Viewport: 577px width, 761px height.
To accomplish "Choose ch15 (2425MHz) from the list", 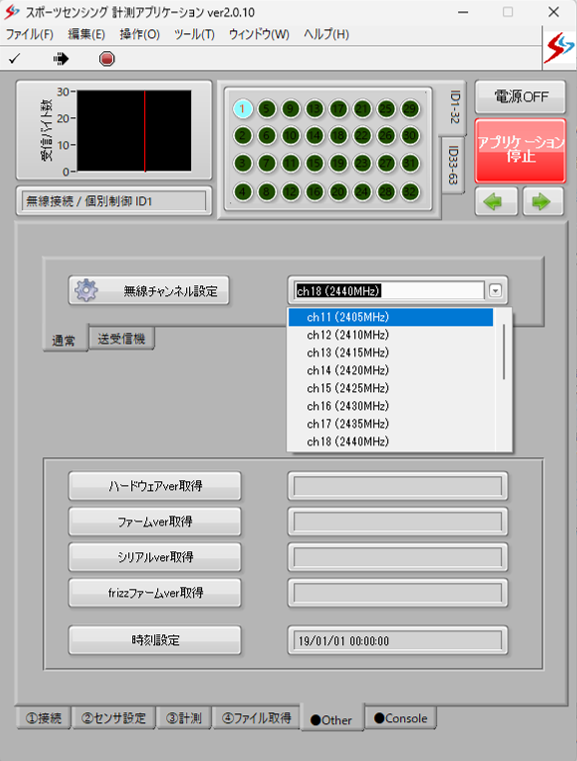I will (391, 388).
